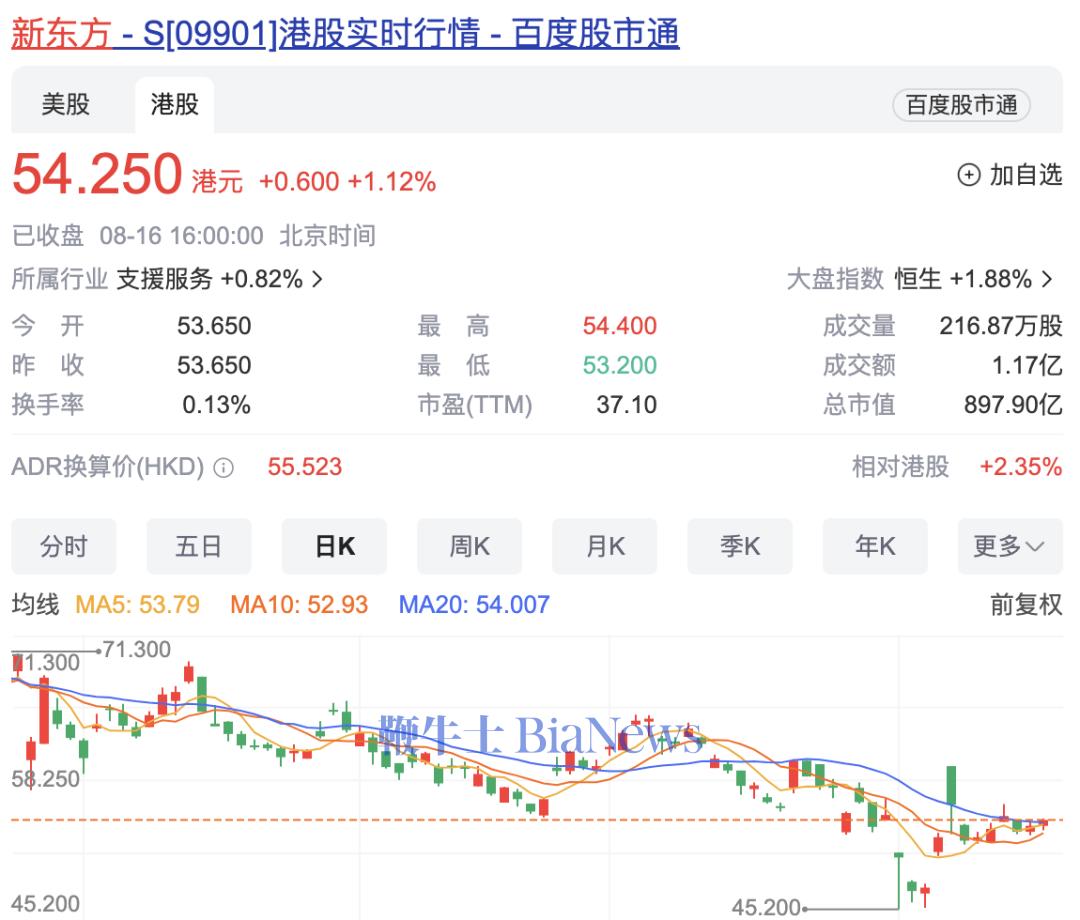Click the 百度股市通 button
1080x920 pixels.
[x=961, y=105]
